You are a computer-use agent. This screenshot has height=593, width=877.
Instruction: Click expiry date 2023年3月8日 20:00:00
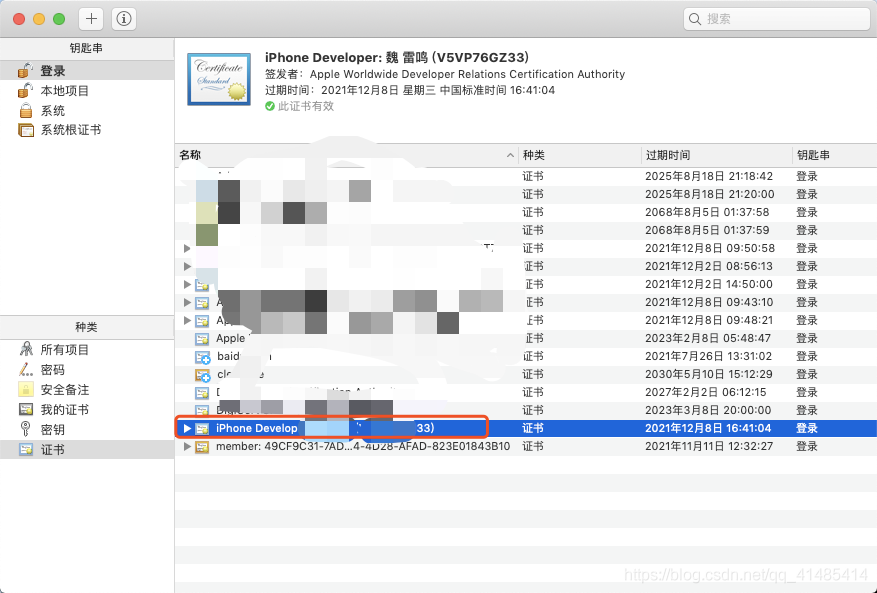tap(708, 410)
